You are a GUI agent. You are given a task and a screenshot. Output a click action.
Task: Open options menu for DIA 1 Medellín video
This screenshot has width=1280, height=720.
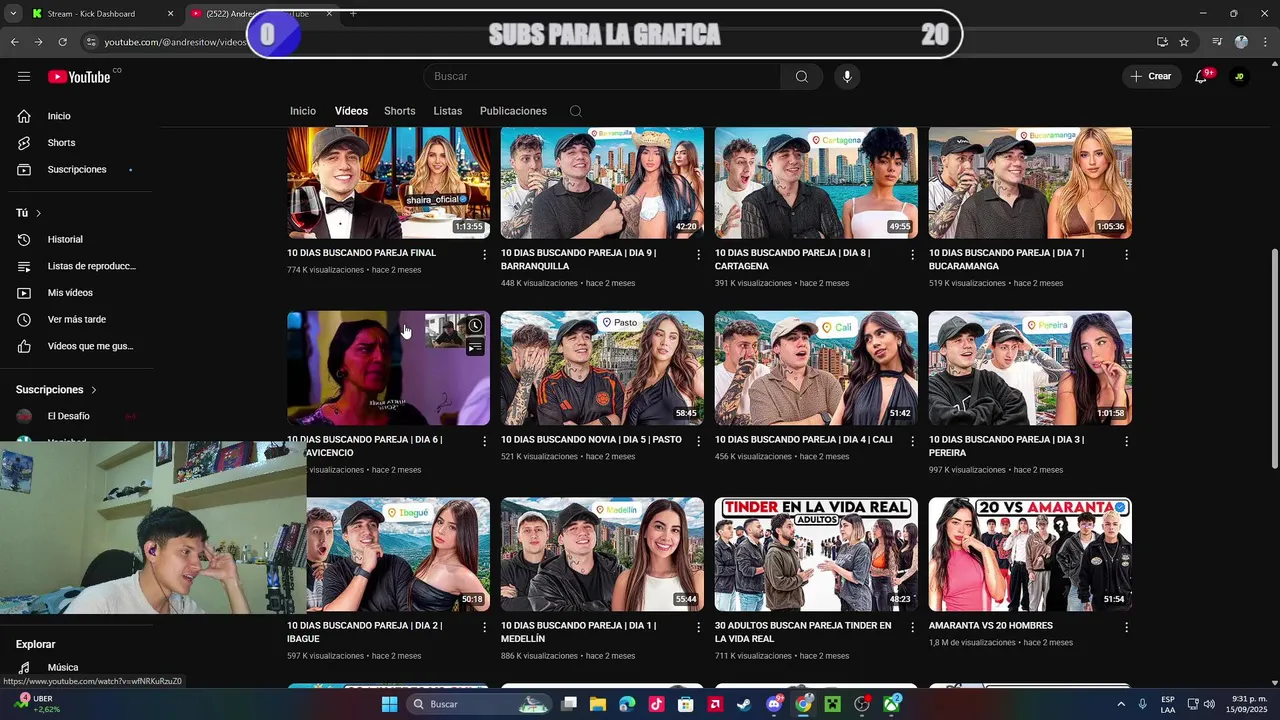tap(699, 627)
